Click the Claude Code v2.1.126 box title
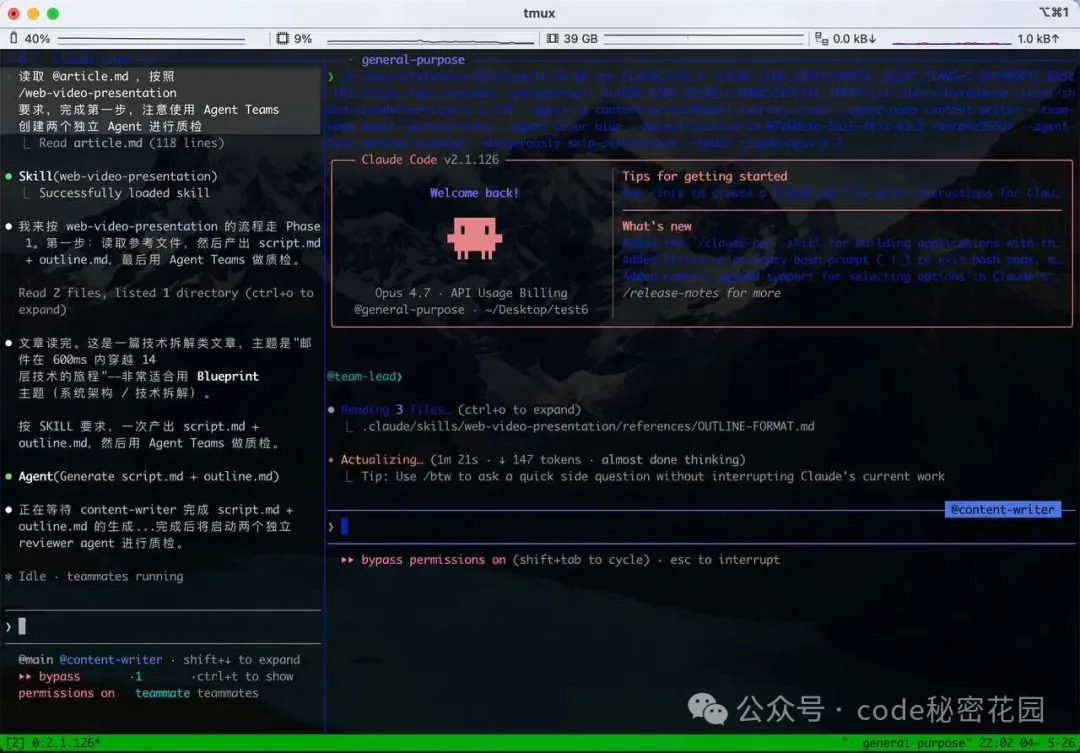Screen dimensions: 1080x753 coord(430,160)
